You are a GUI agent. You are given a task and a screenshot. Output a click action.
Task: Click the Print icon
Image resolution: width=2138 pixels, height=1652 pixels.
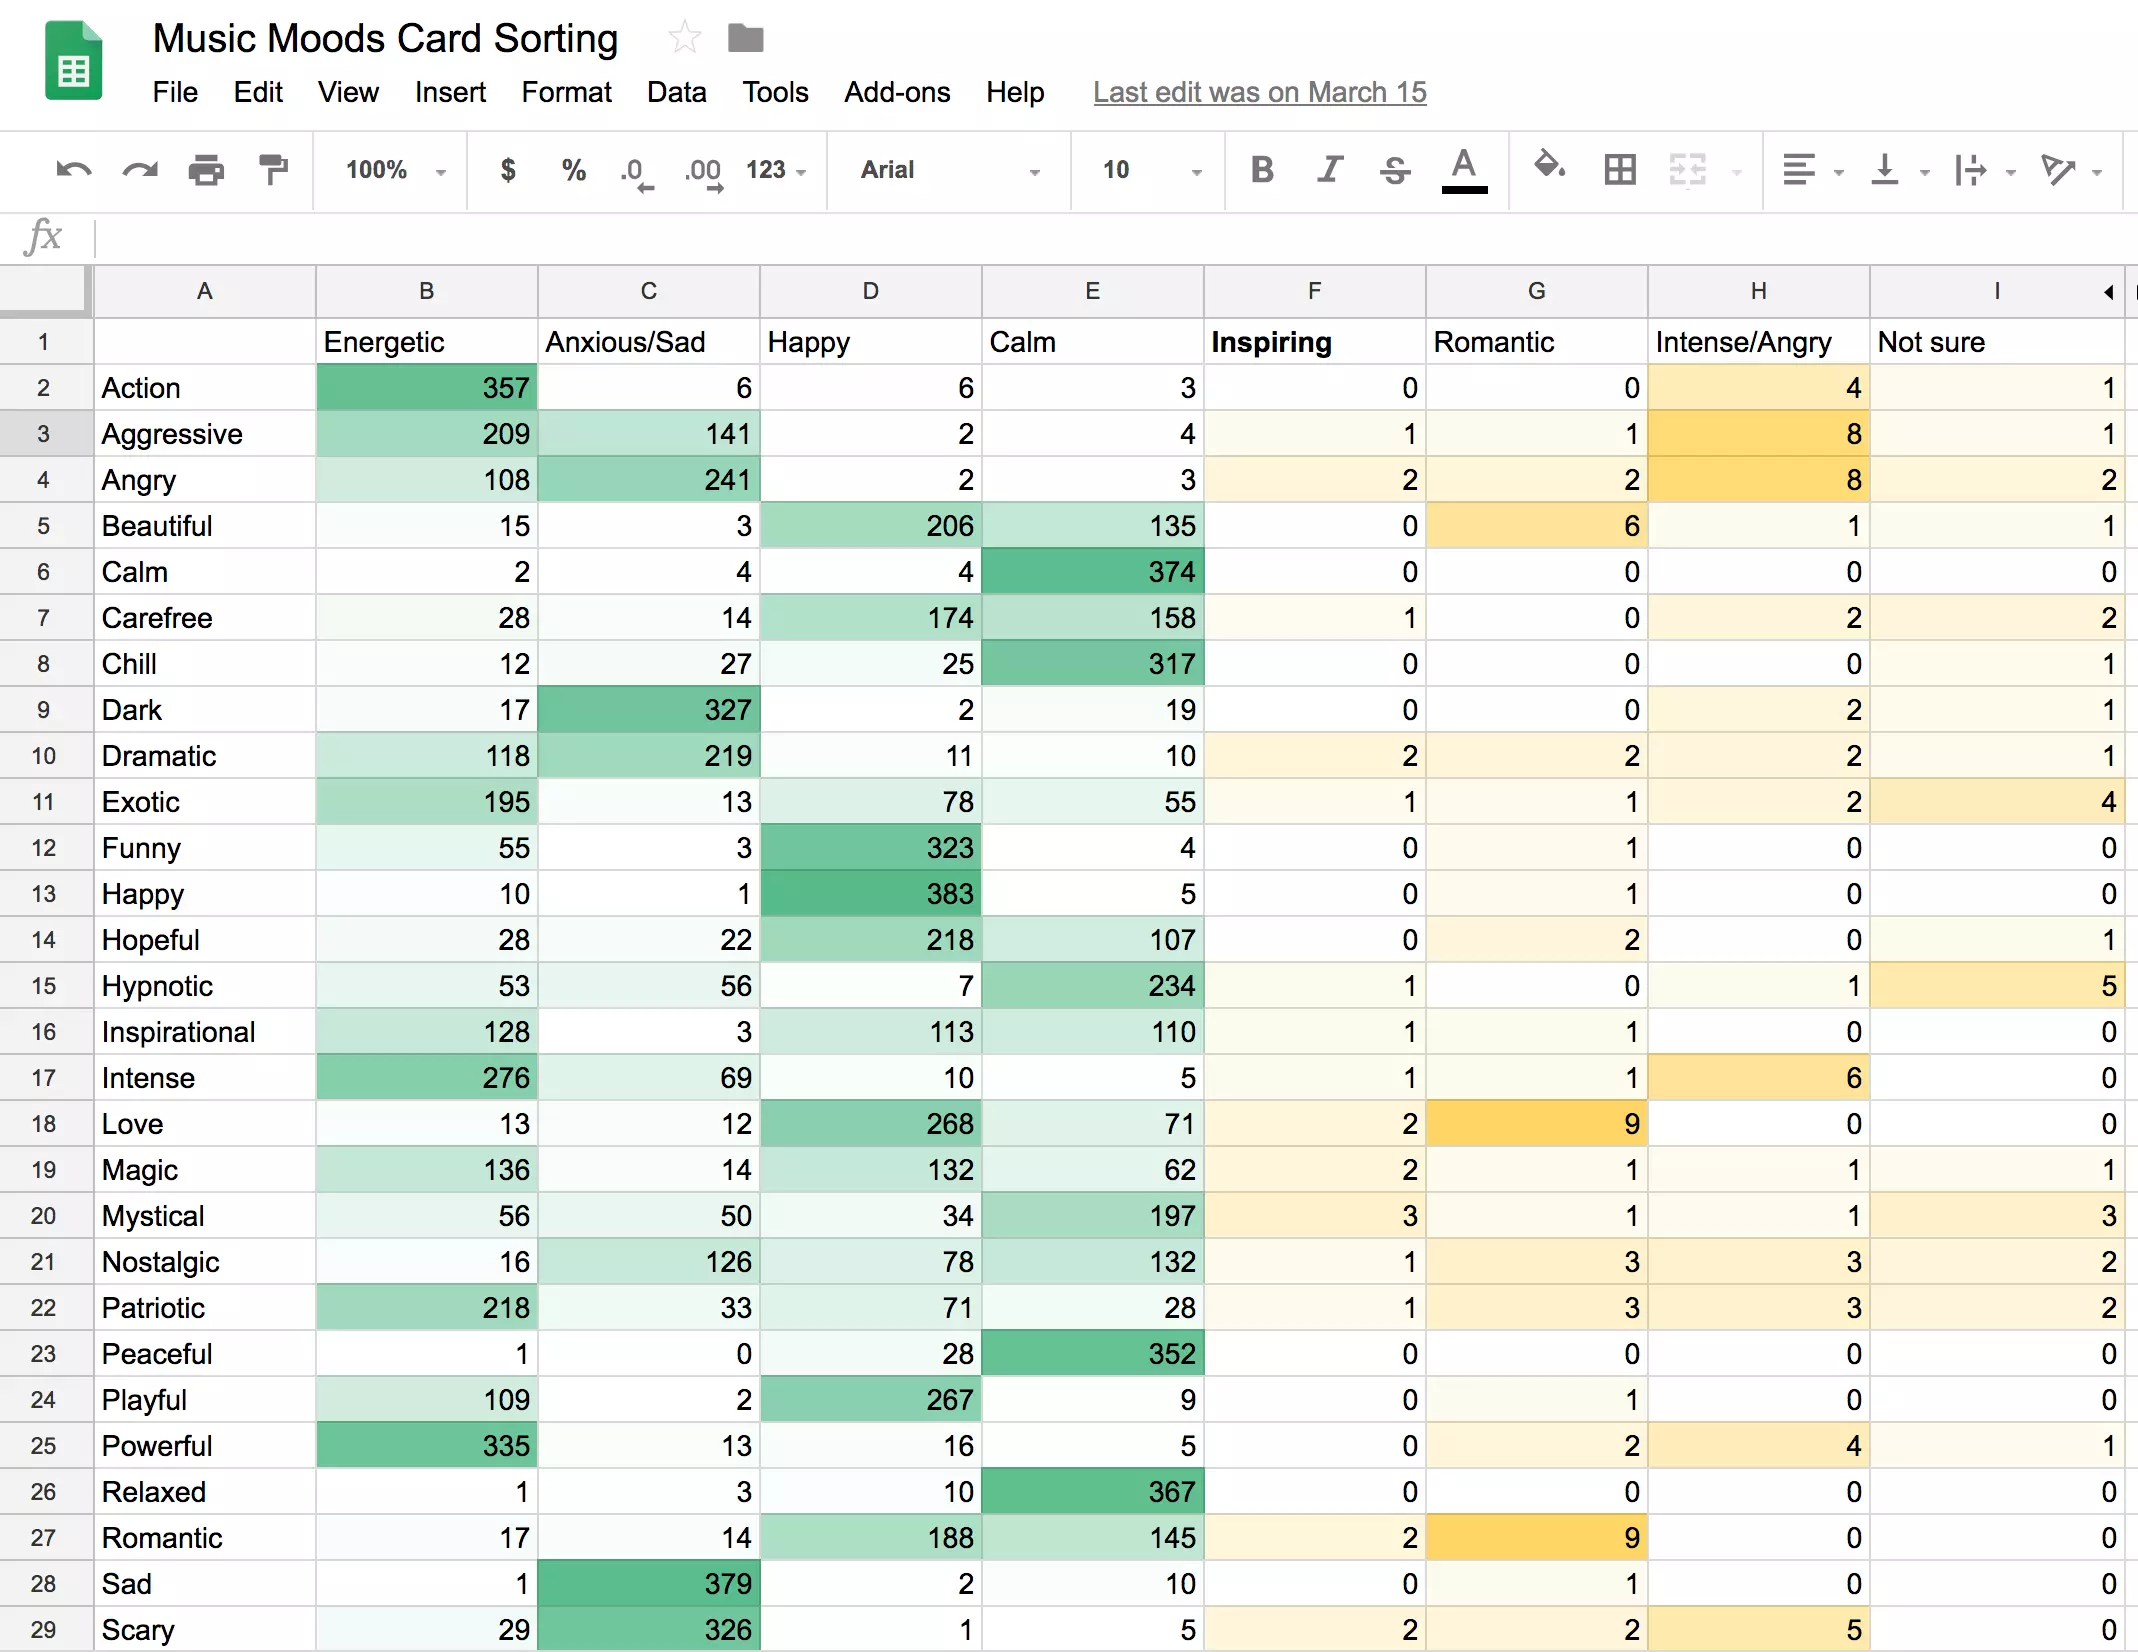point(206,170)
